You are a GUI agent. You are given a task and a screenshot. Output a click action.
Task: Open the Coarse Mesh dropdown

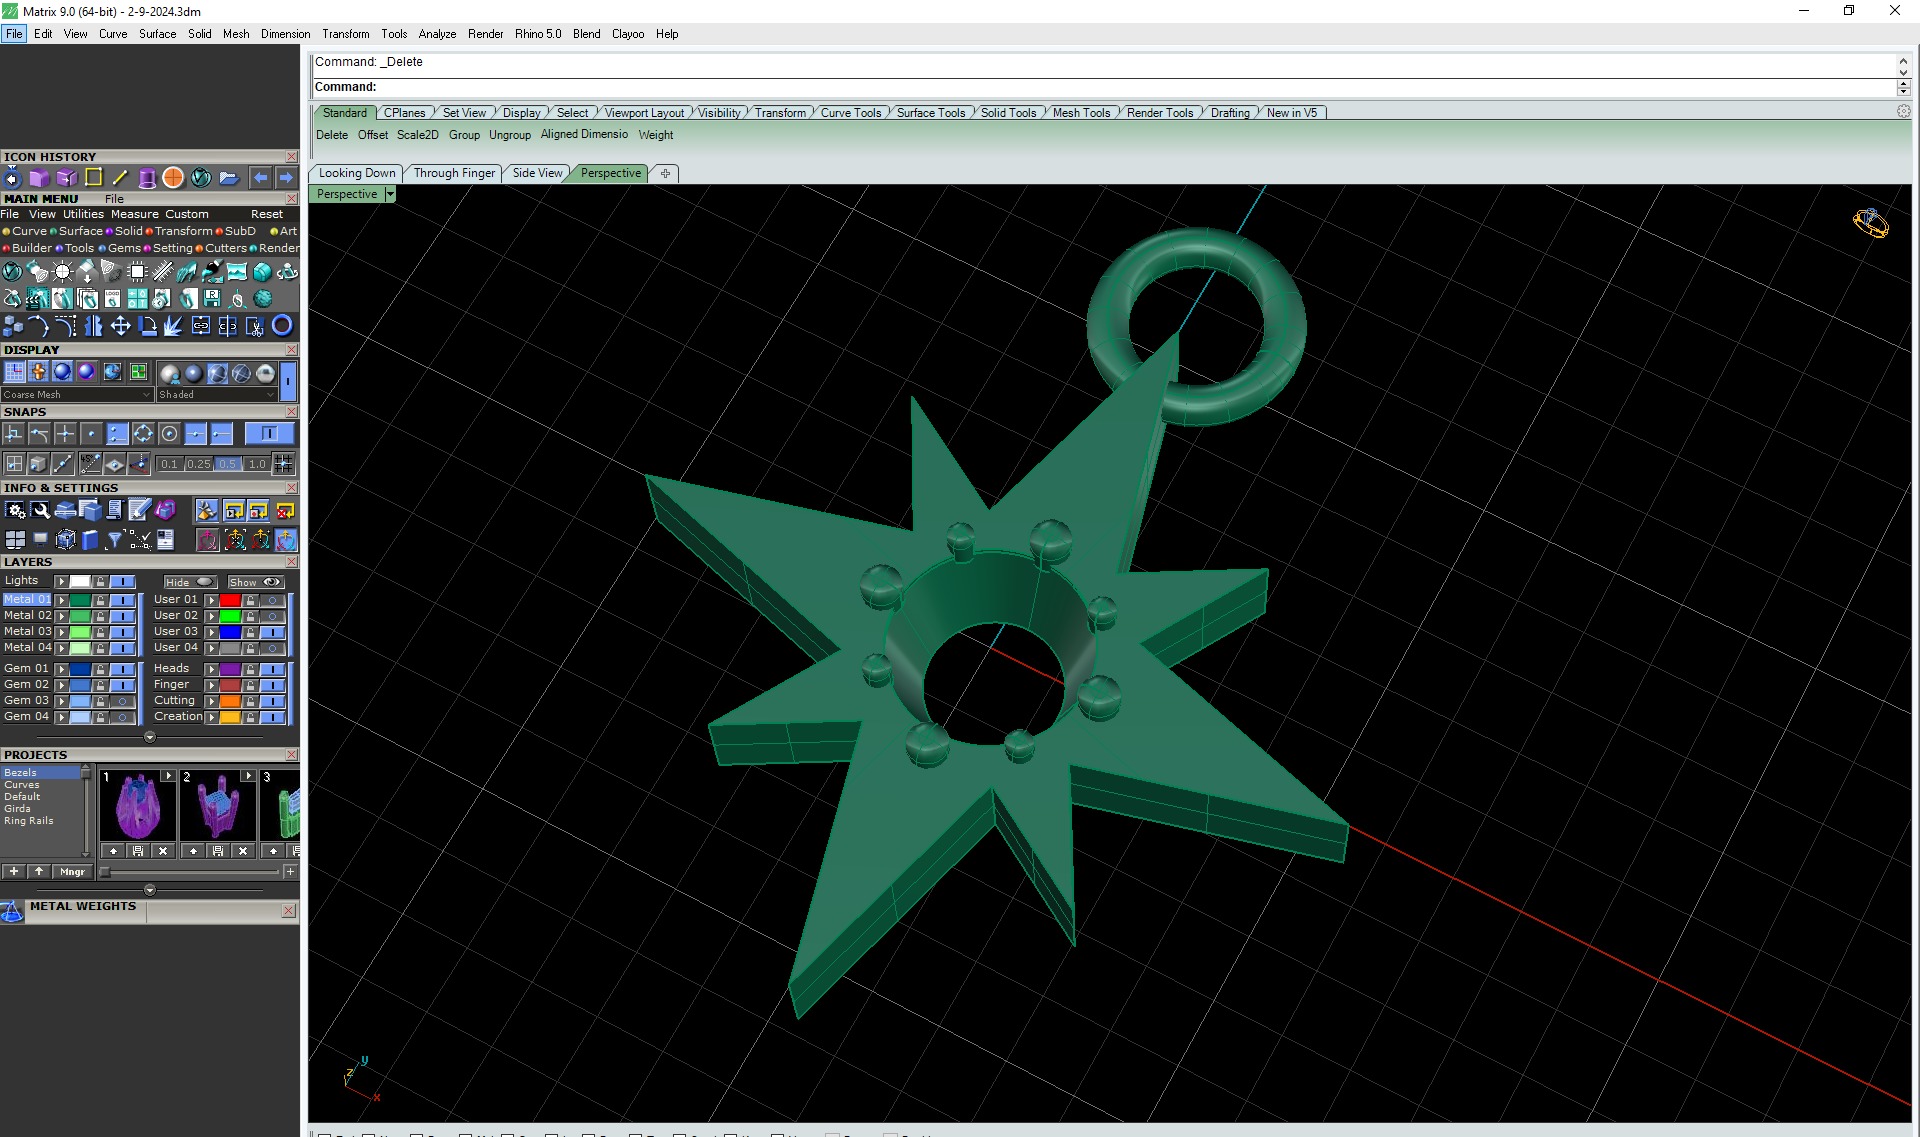[77, 395]
